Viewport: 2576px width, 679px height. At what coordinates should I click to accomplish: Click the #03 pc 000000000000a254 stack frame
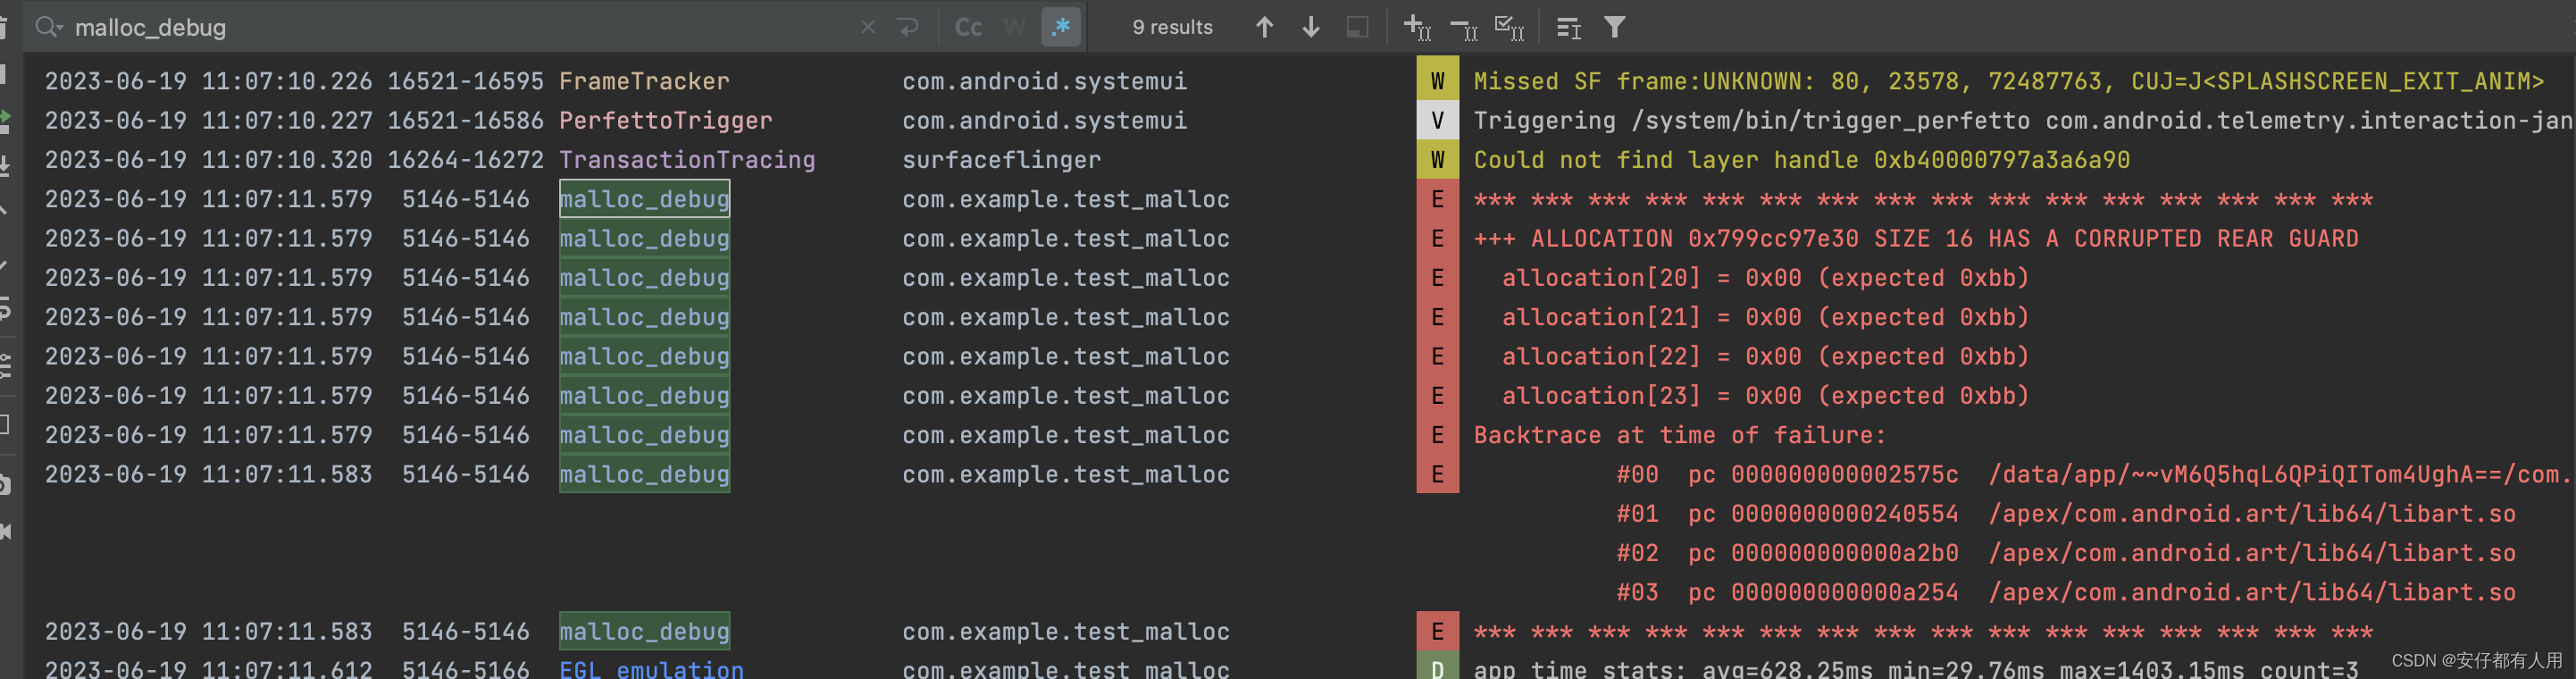click(2066, 592)
